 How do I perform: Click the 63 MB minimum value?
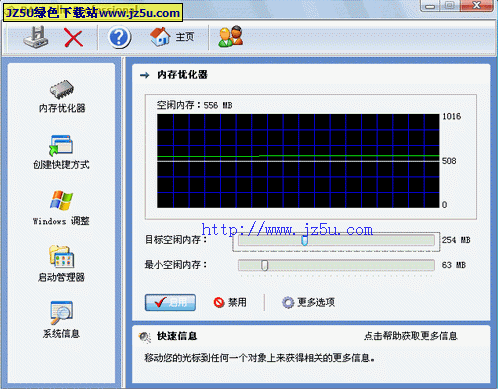pos(454,265)
